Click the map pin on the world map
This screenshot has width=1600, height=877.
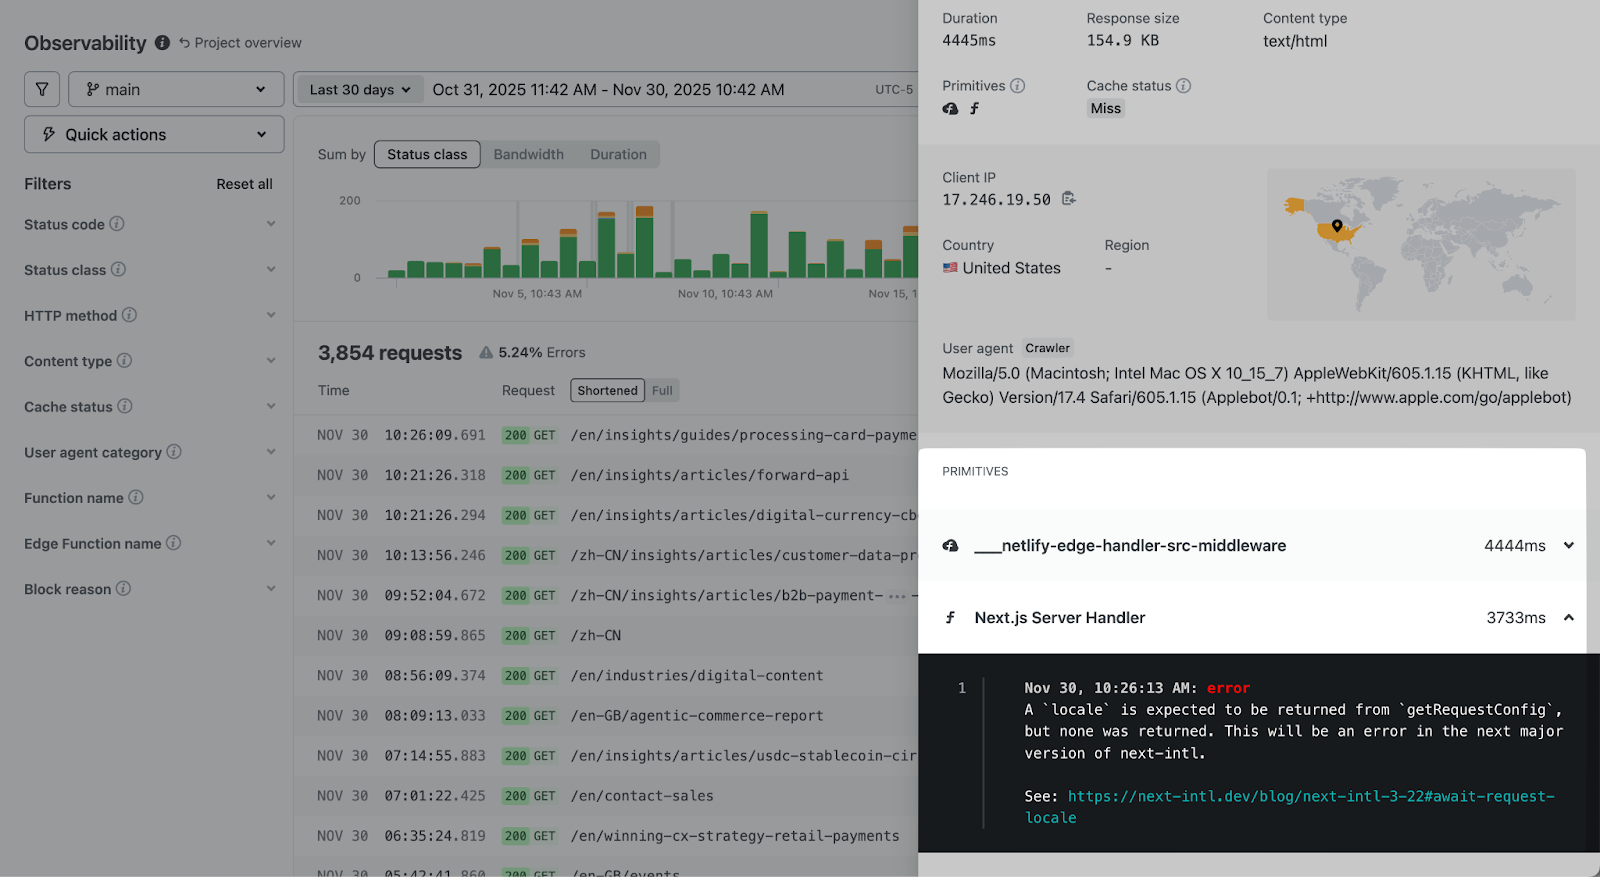1337,226
